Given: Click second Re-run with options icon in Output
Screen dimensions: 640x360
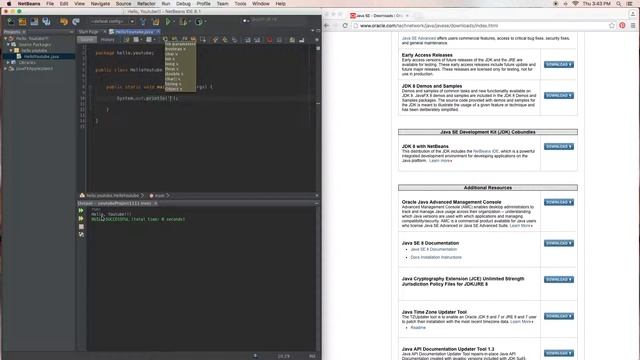Looking at the screenshot, I should (81, 219).
